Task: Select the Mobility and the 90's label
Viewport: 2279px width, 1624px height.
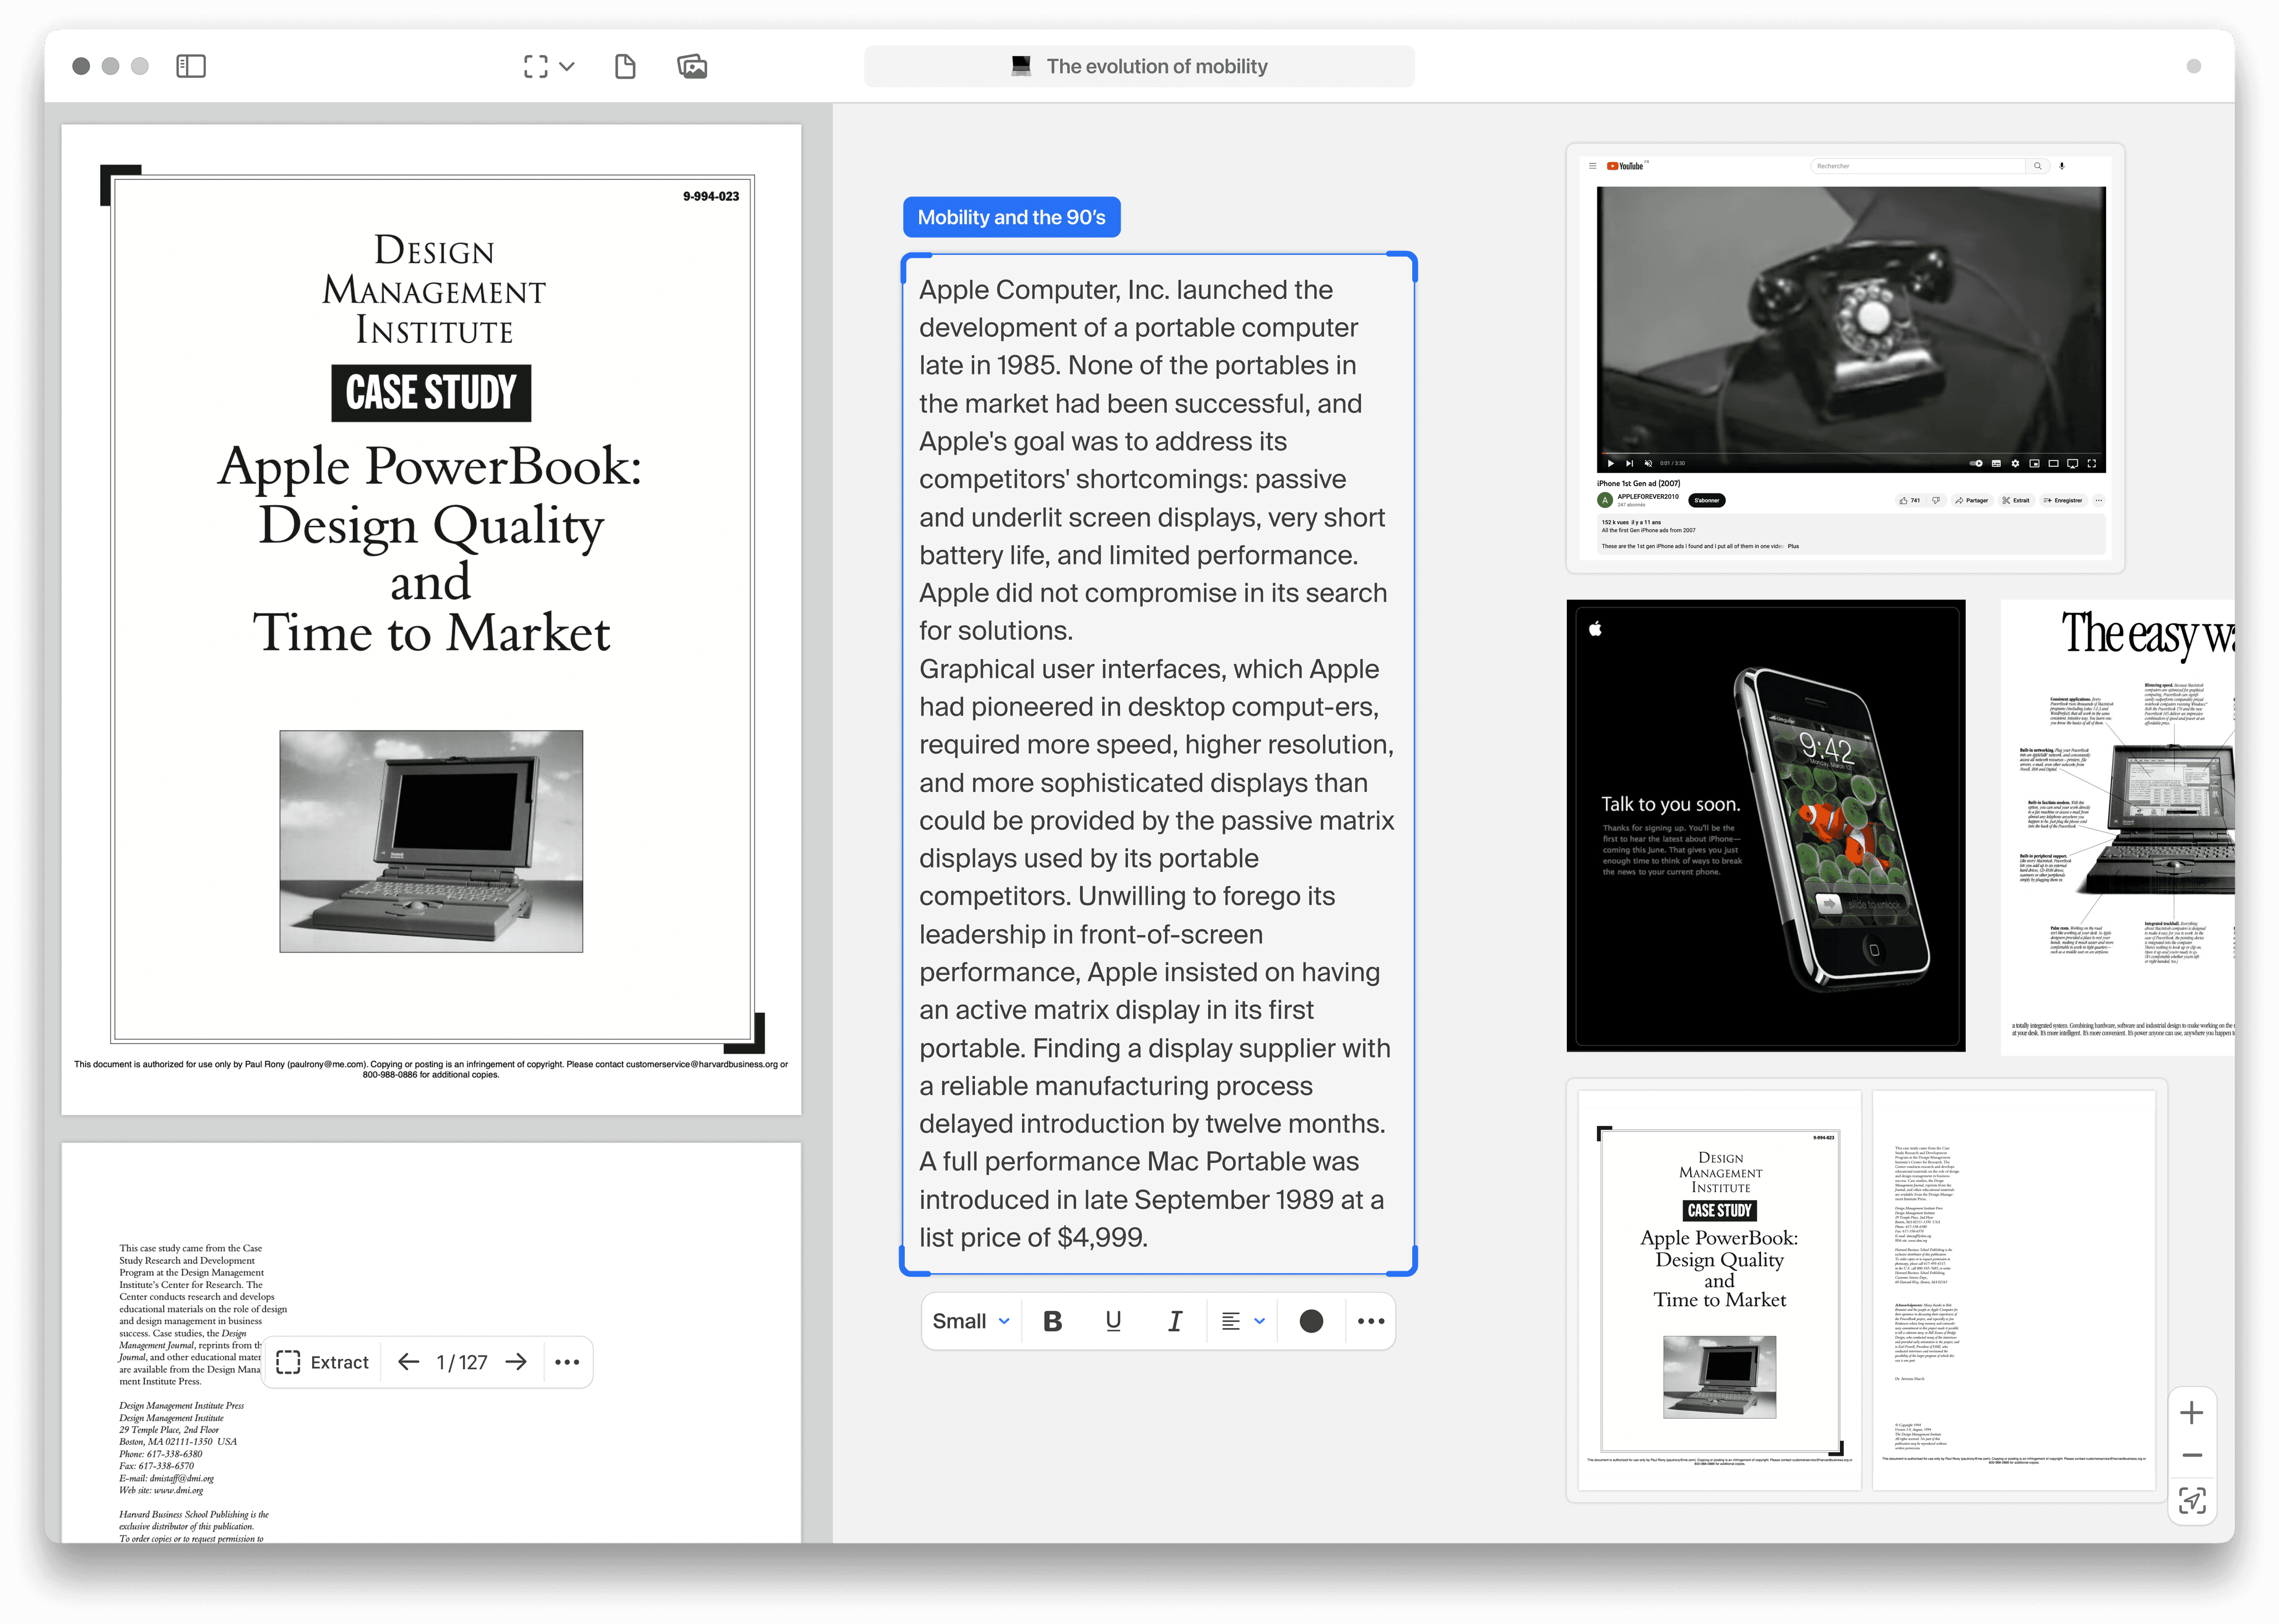Action: (1011, 217)
